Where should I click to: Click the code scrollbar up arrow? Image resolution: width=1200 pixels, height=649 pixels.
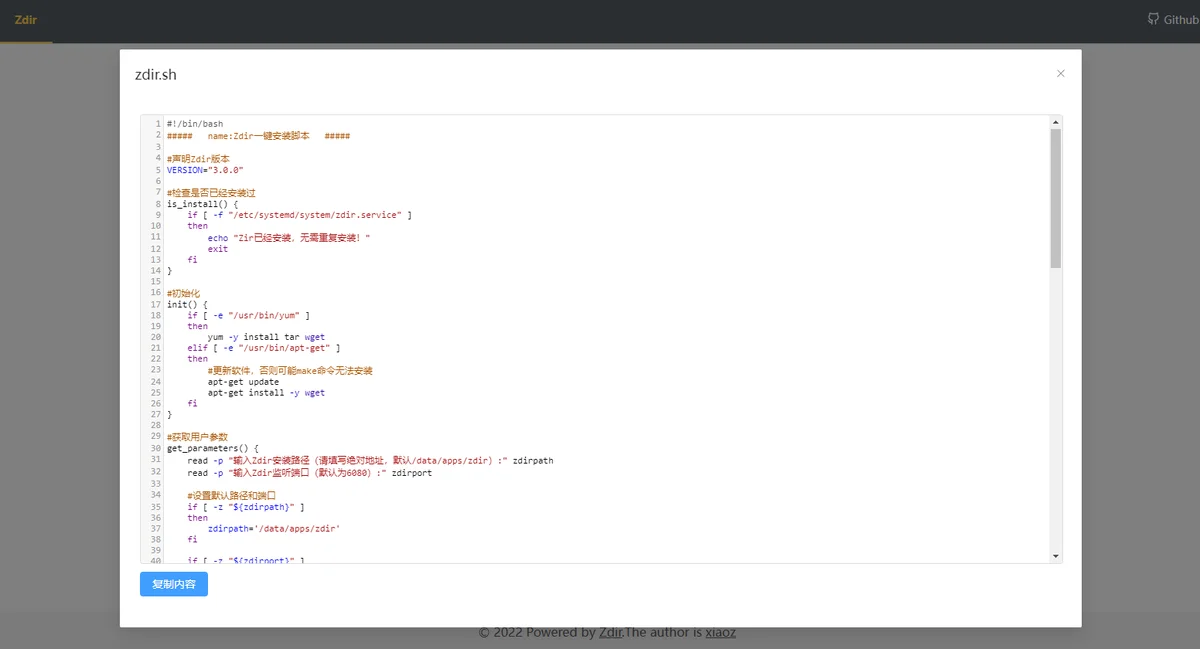(x=1055, y=122)
